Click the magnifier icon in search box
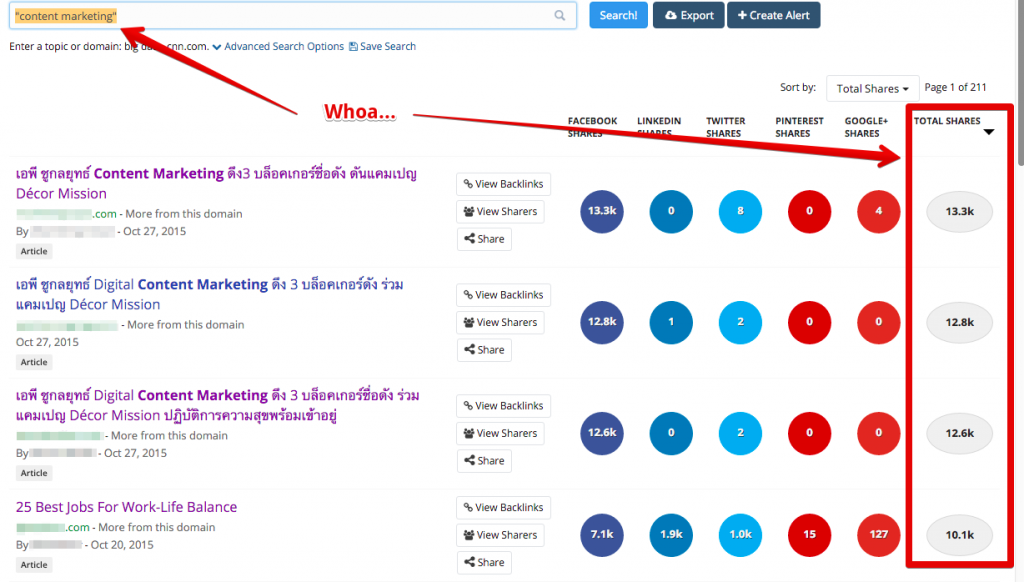 click(560, 15)
